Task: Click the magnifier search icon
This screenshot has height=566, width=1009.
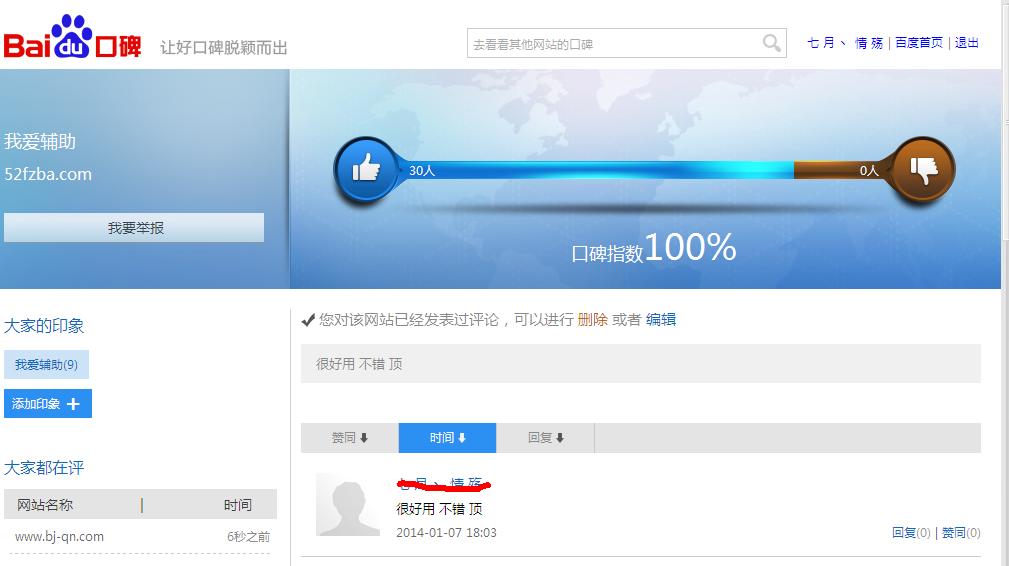Action: tap(772, 43)
